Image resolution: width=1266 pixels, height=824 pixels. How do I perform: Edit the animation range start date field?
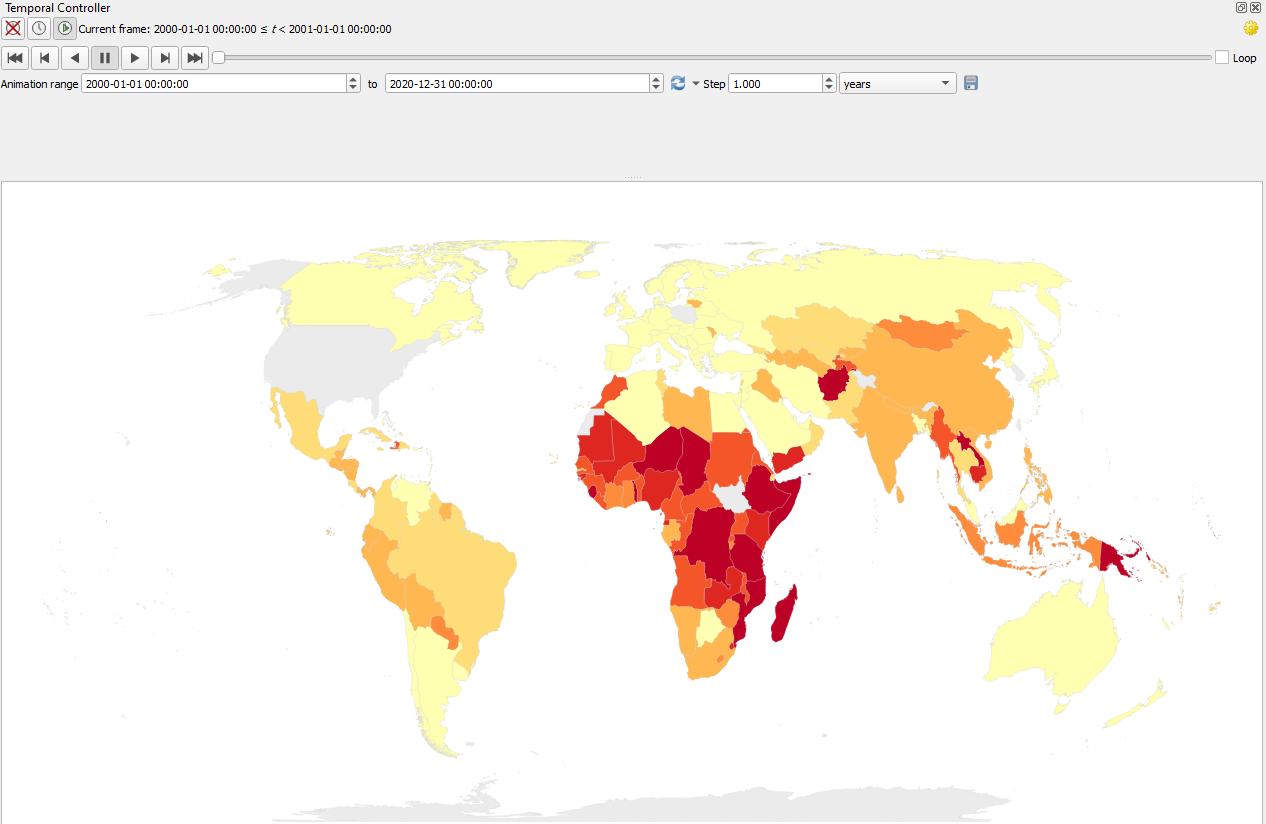click(x=210, y=83)
